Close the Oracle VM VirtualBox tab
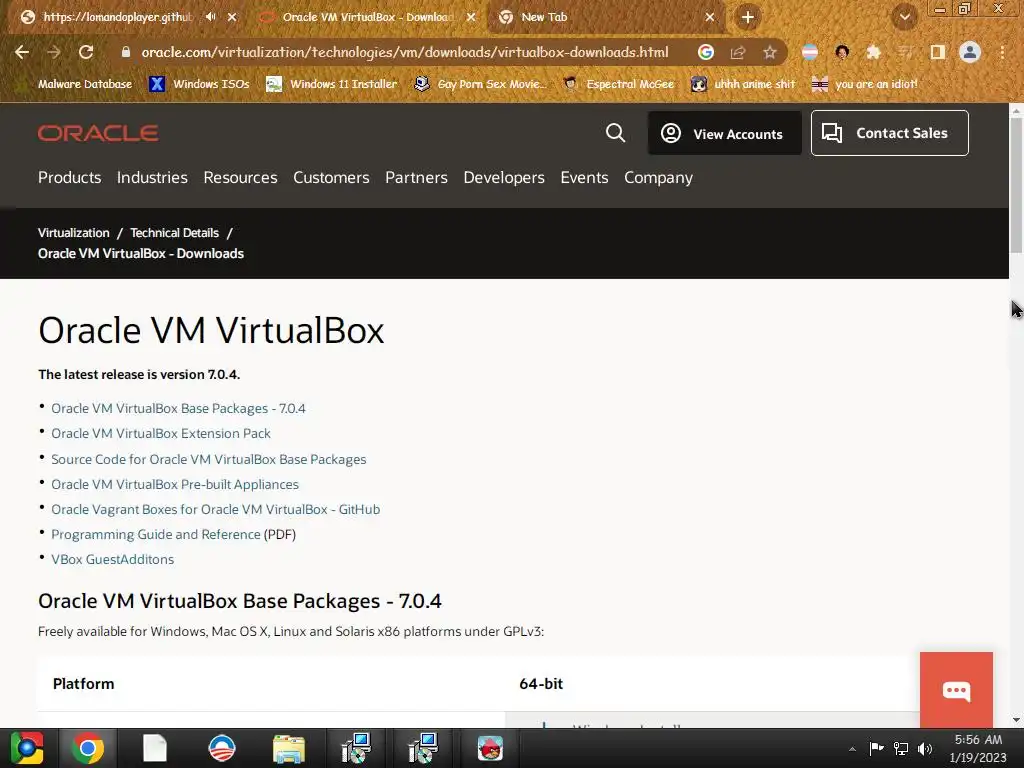The image size is (1024, 768). (471, 17)
